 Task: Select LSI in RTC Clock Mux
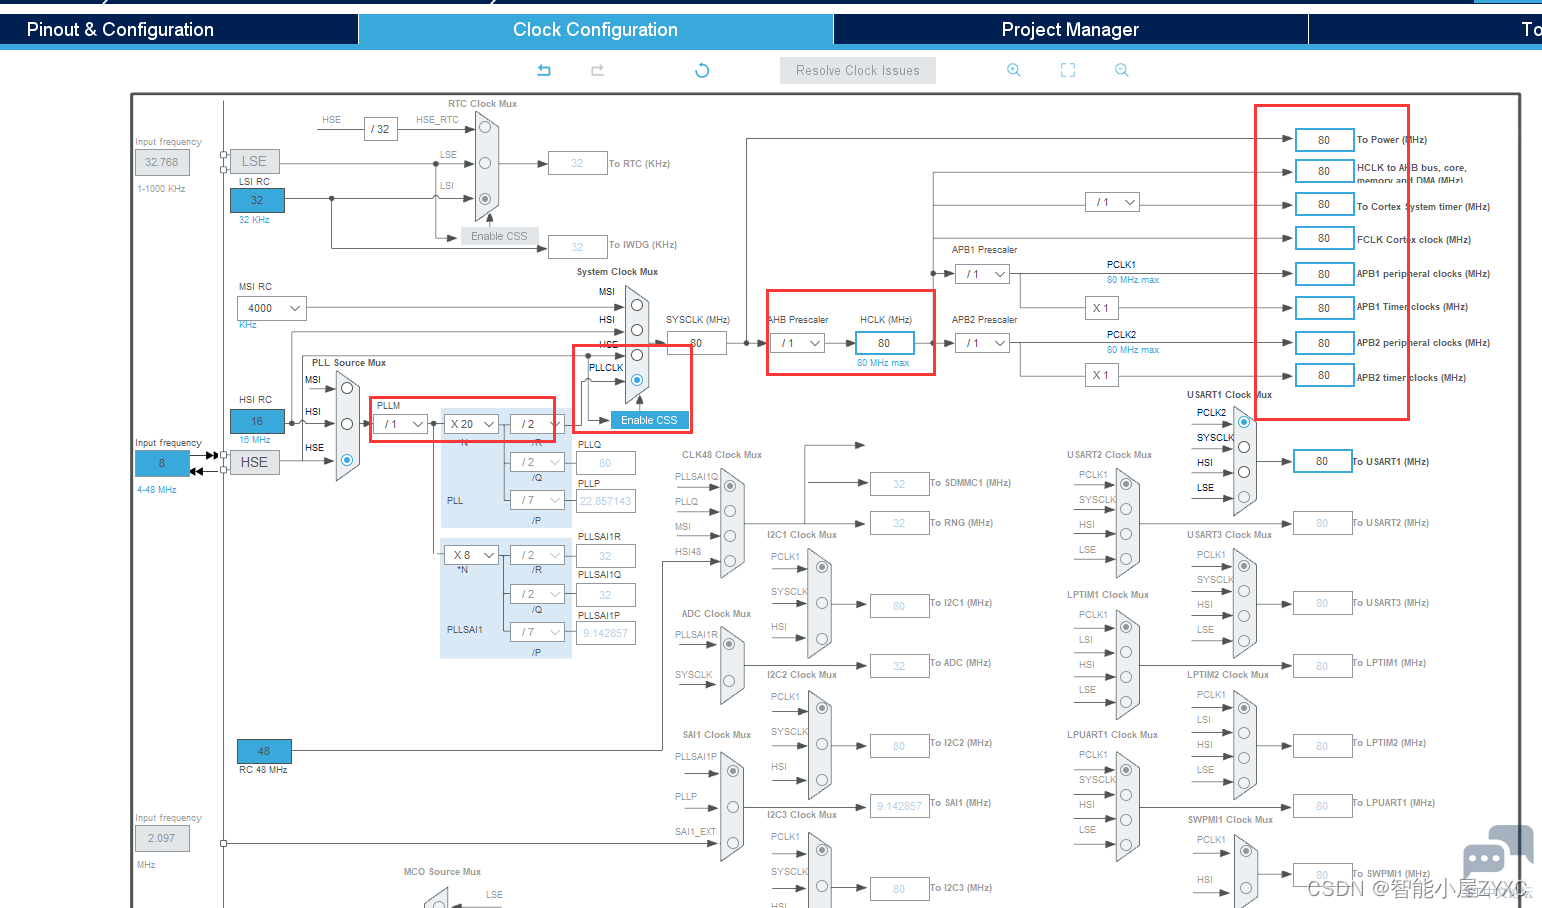pos(485,199)
